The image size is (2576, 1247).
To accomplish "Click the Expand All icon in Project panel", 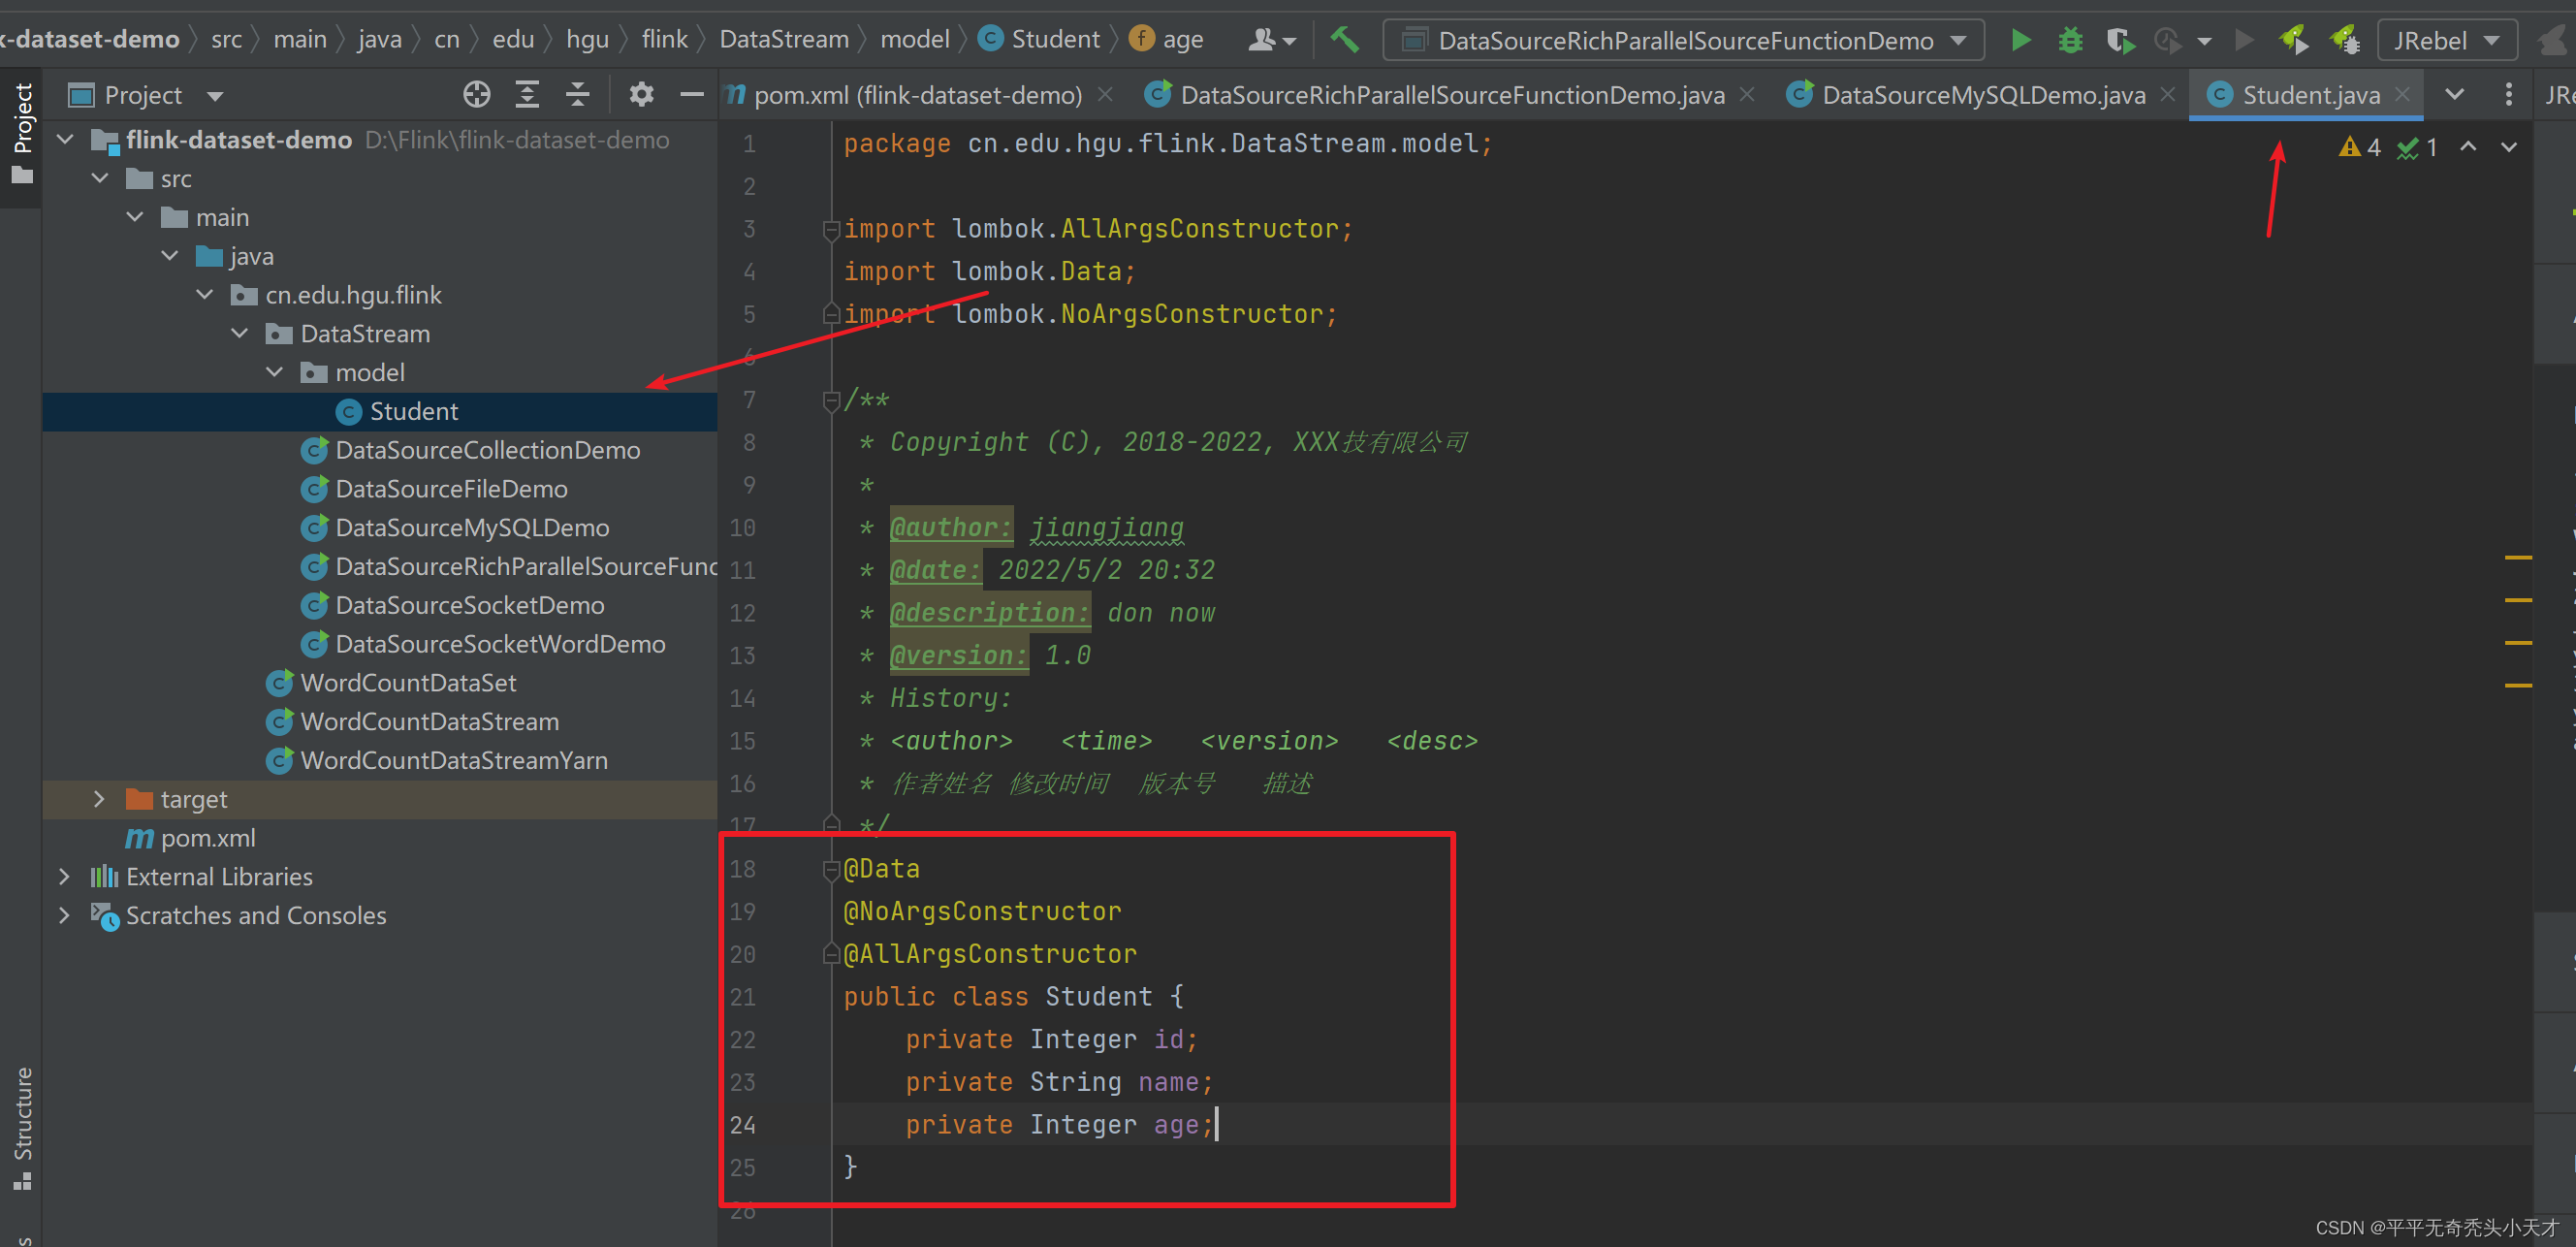I will [527, 95].
